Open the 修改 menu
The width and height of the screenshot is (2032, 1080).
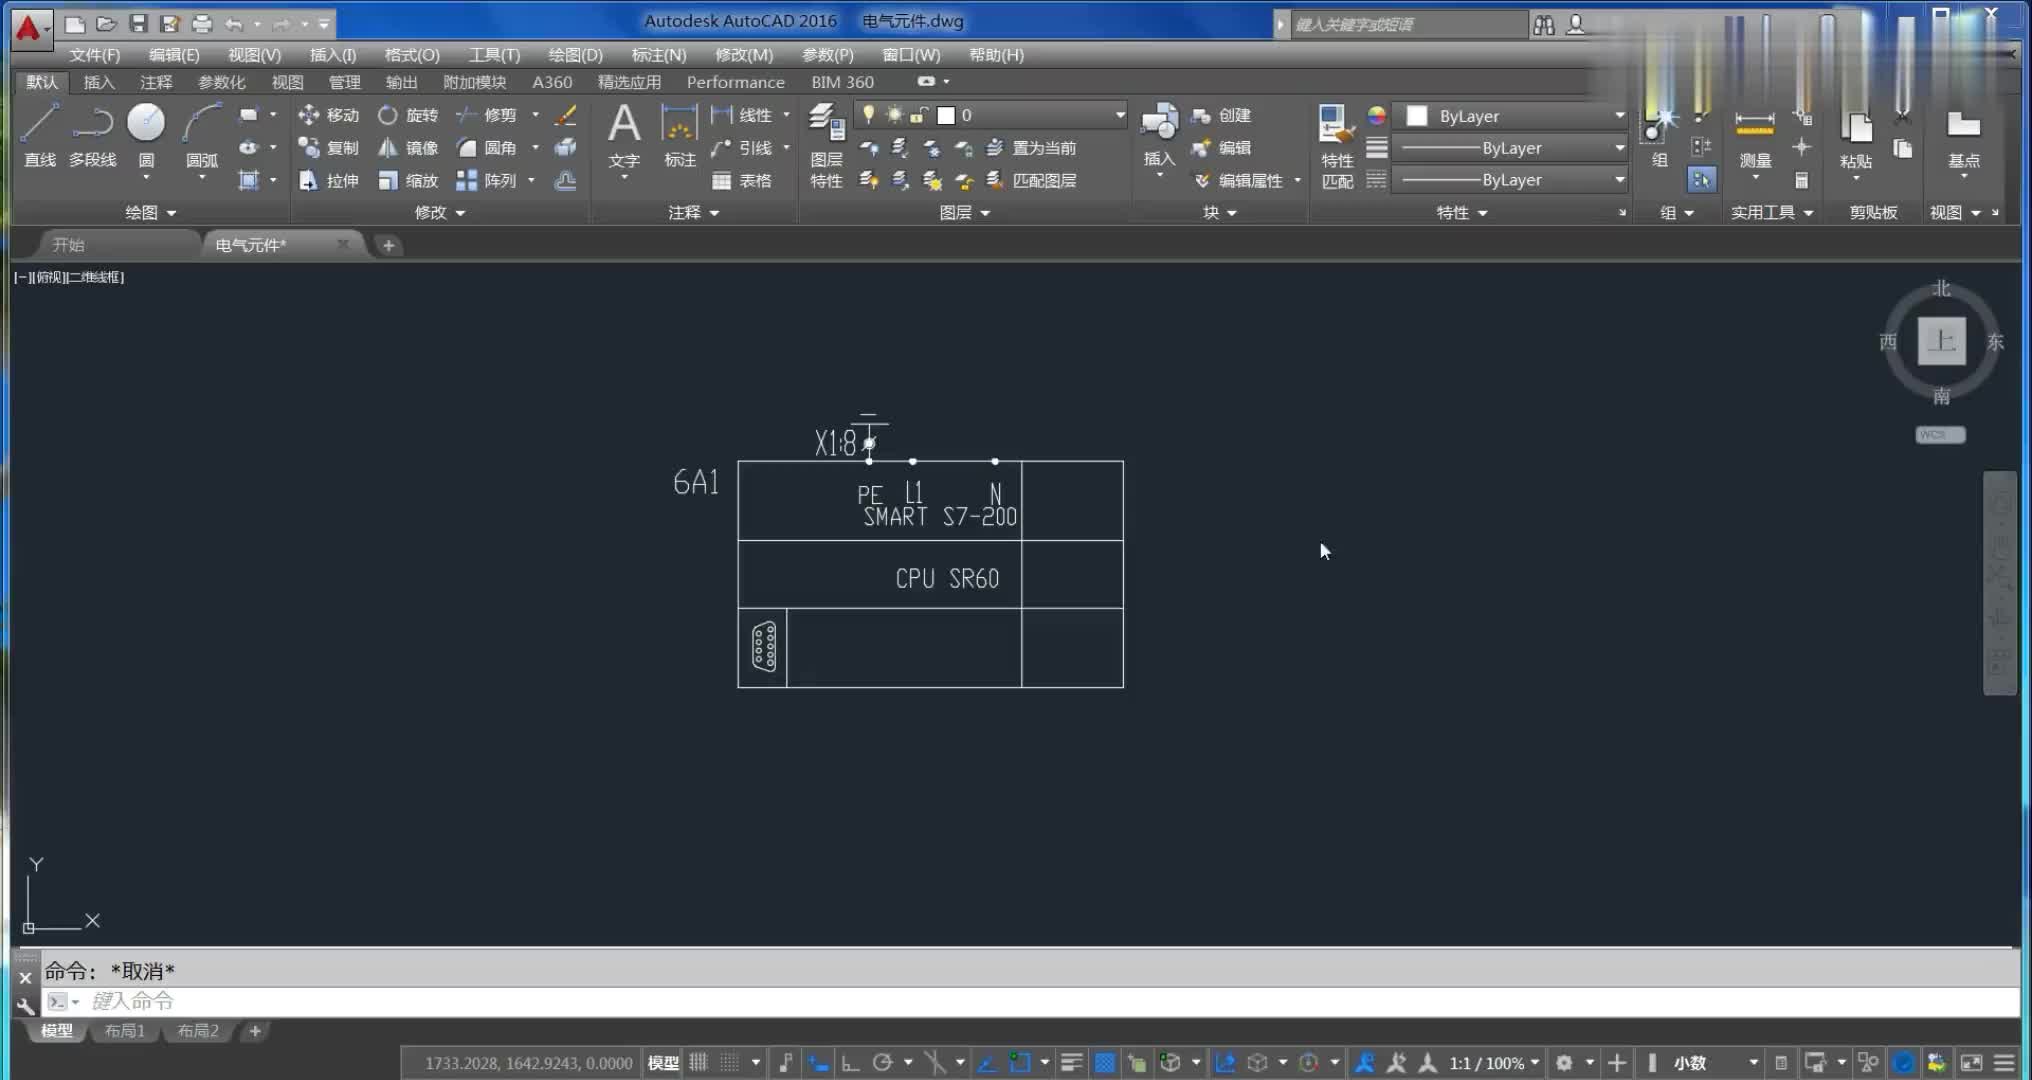click(743, 55)
